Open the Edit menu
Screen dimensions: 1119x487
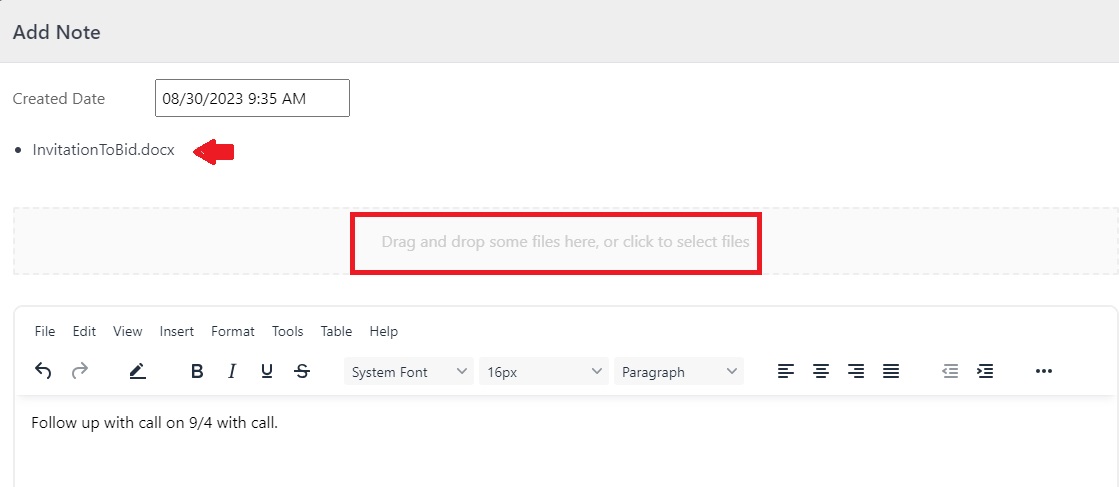tap(84, 331)
